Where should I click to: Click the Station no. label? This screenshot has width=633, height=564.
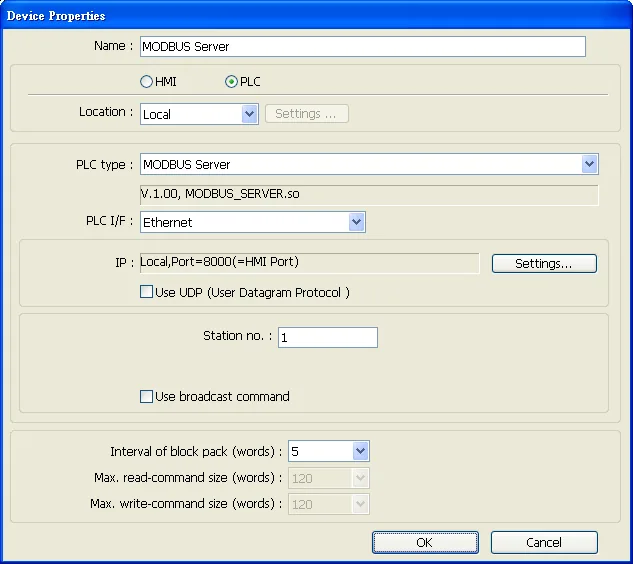click(x=237, y=336)
